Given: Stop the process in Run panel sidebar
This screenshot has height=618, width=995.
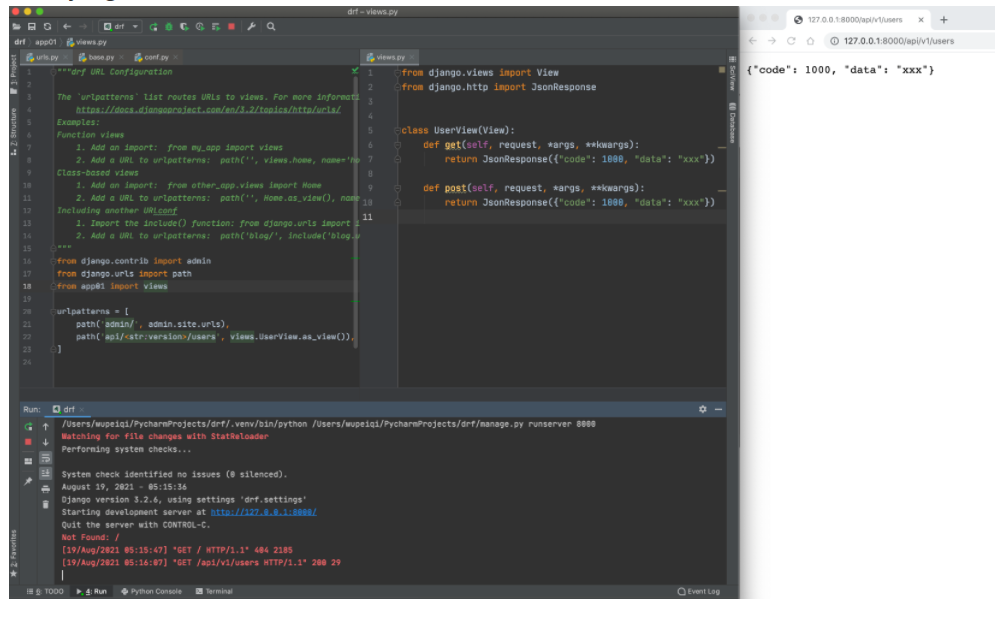Looking at the screenshot, I should coord(28,442).
